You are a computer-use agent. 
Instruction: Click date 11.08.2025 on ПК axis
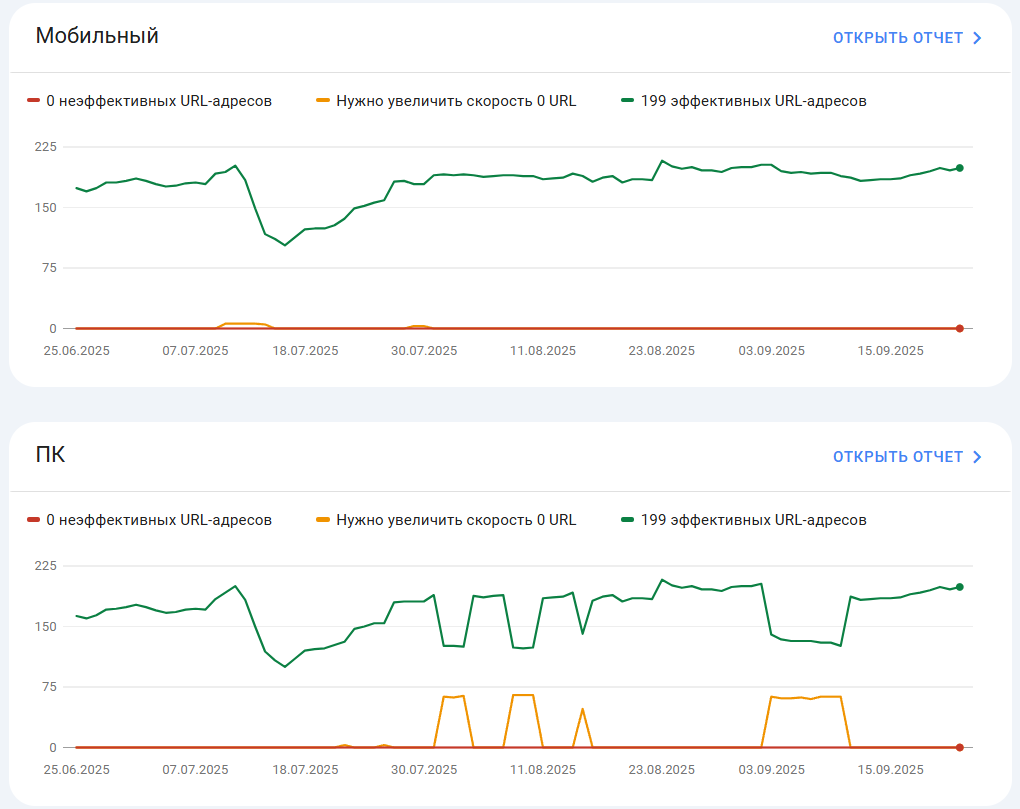point(543,769)
